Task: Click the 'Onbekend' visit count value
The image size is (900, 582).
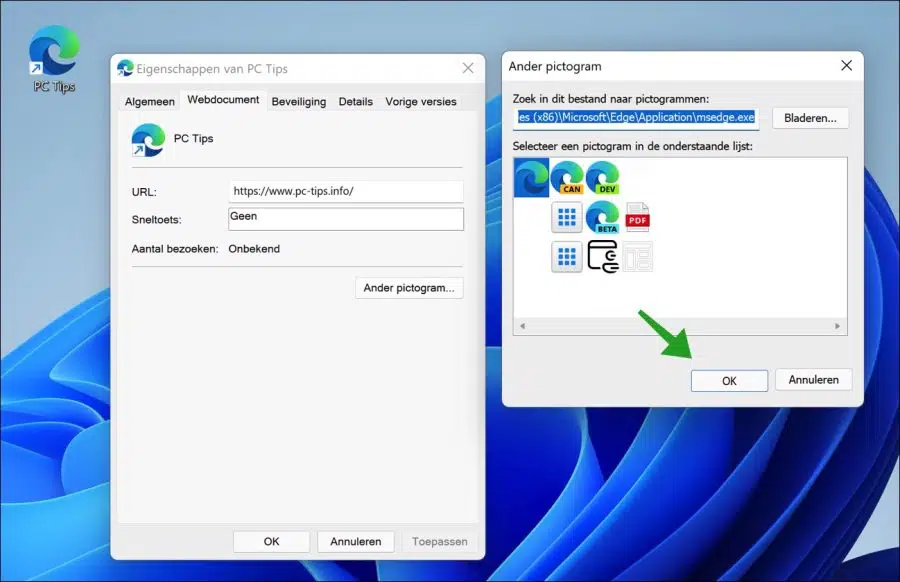Action: [x=254, y=249]
